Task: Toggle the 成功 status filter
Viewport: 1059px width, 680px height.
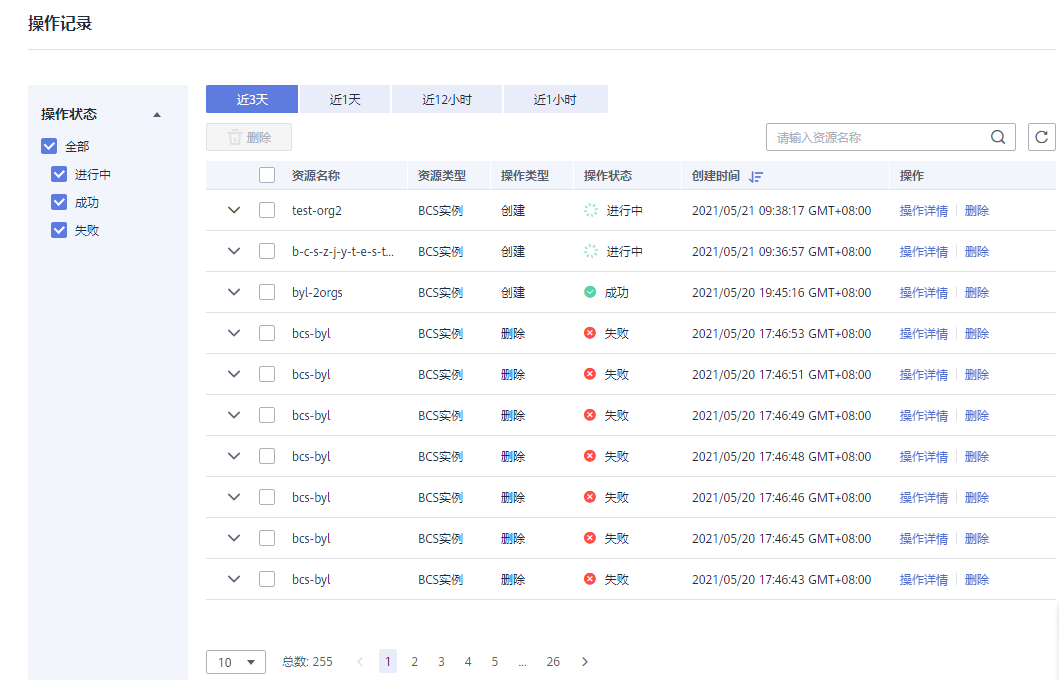Action: [x=59, y=202]
